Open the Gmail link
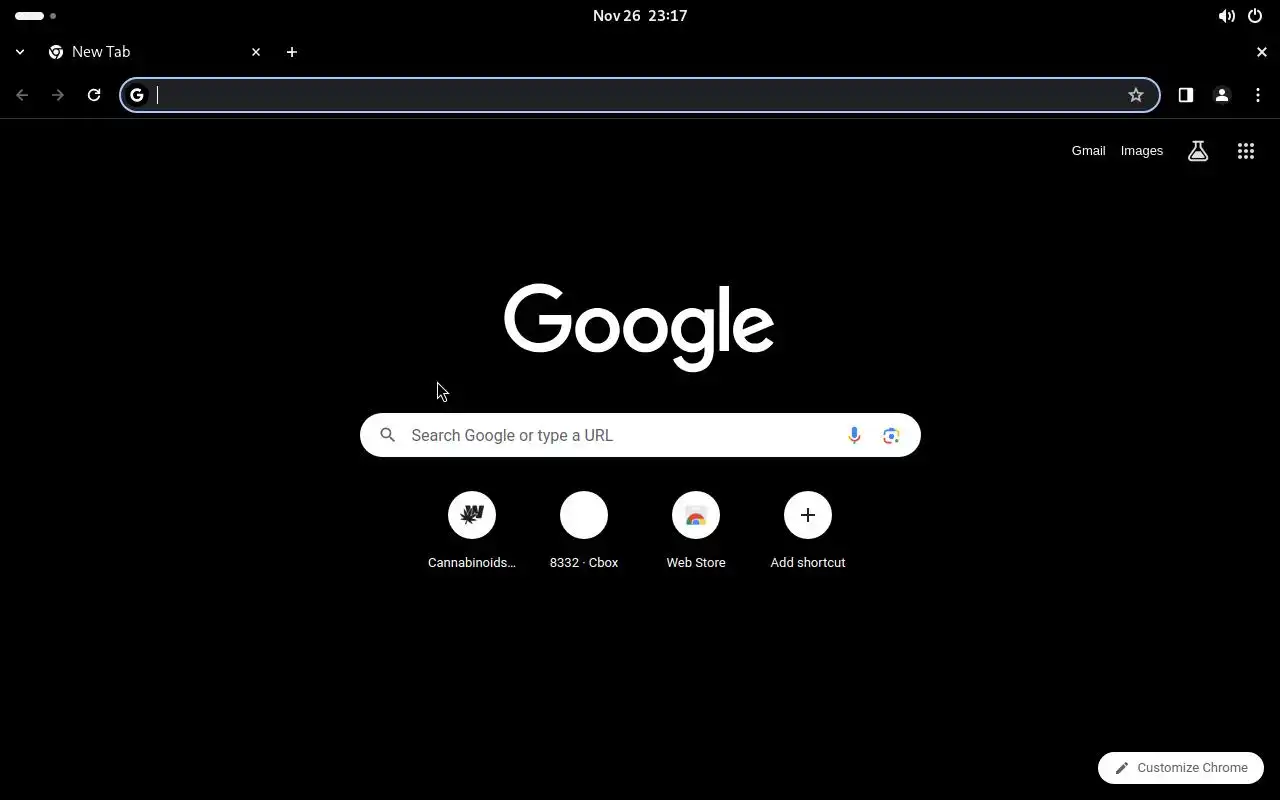Screen dimensions: 1280x800 tap(1088, 151)
